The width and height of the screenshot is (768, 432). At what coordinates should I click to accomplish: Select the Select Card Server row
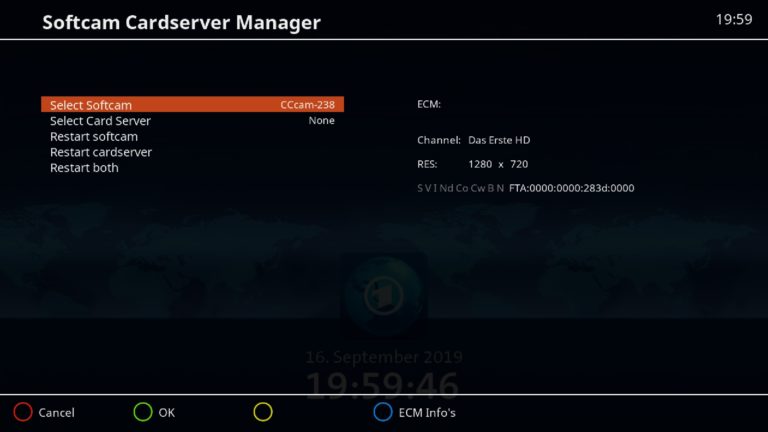pyautogui.click(x=192, y=120)
